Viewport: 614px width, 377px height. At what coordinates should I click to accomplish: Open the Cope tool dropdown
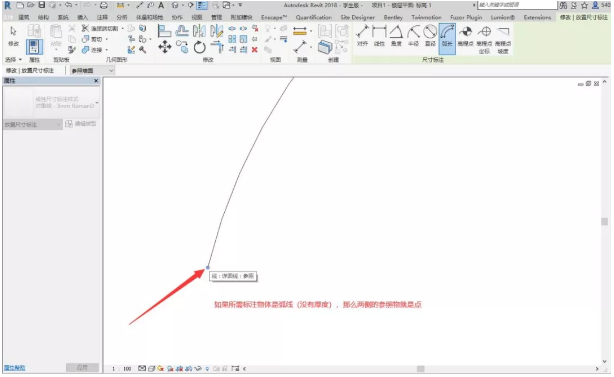pyautogui.click(x=123, y=29)
